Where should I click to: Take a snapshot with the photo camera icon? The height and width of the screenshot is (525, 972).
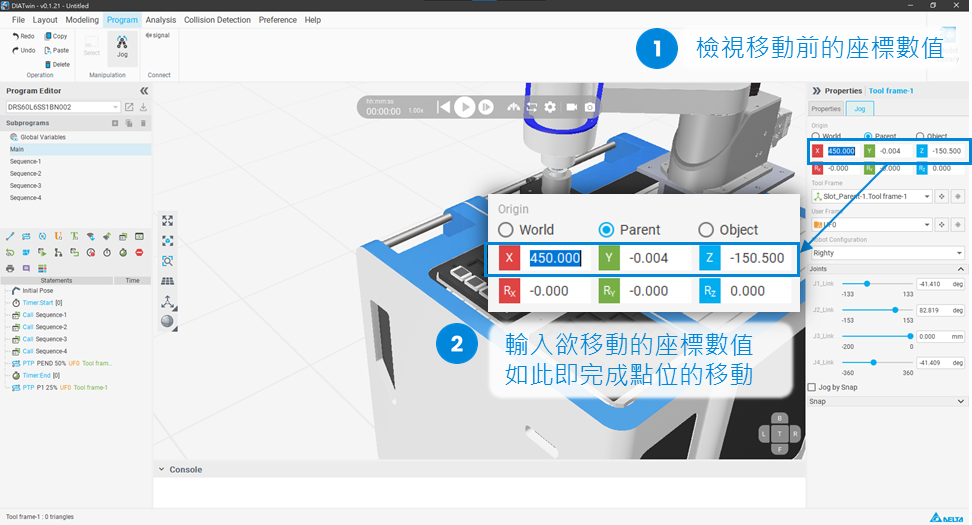pos(590,107)
